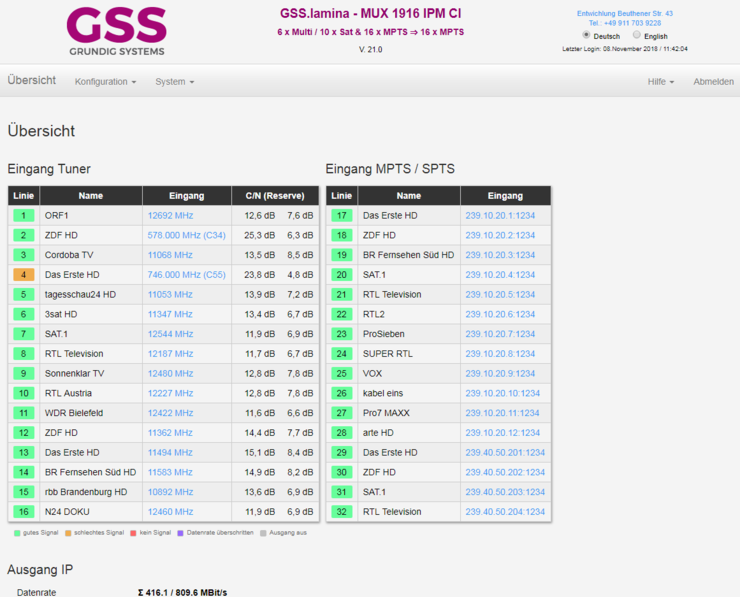Open the Hilfe dropdown menu

click(660, 82)
